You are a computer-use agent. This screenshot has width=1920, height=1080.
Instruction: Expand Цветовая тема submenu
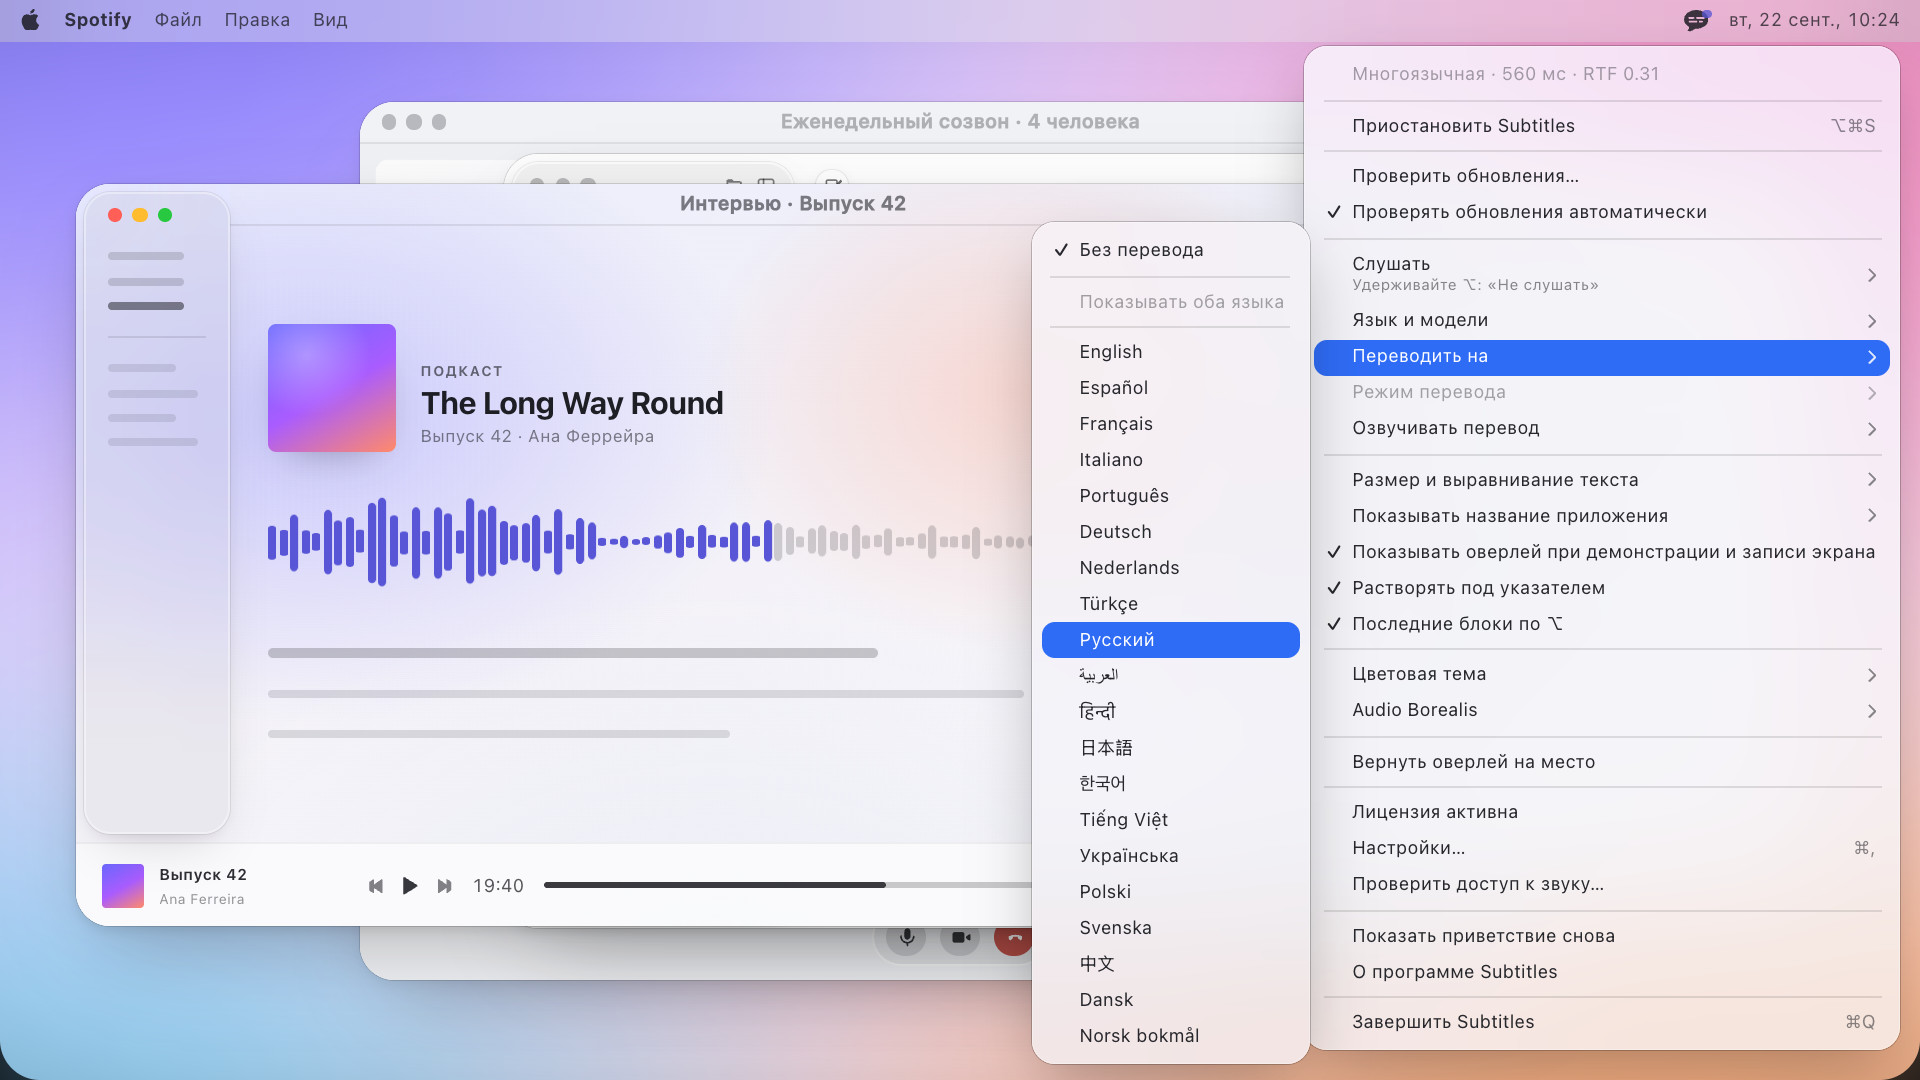[1602, 674]
